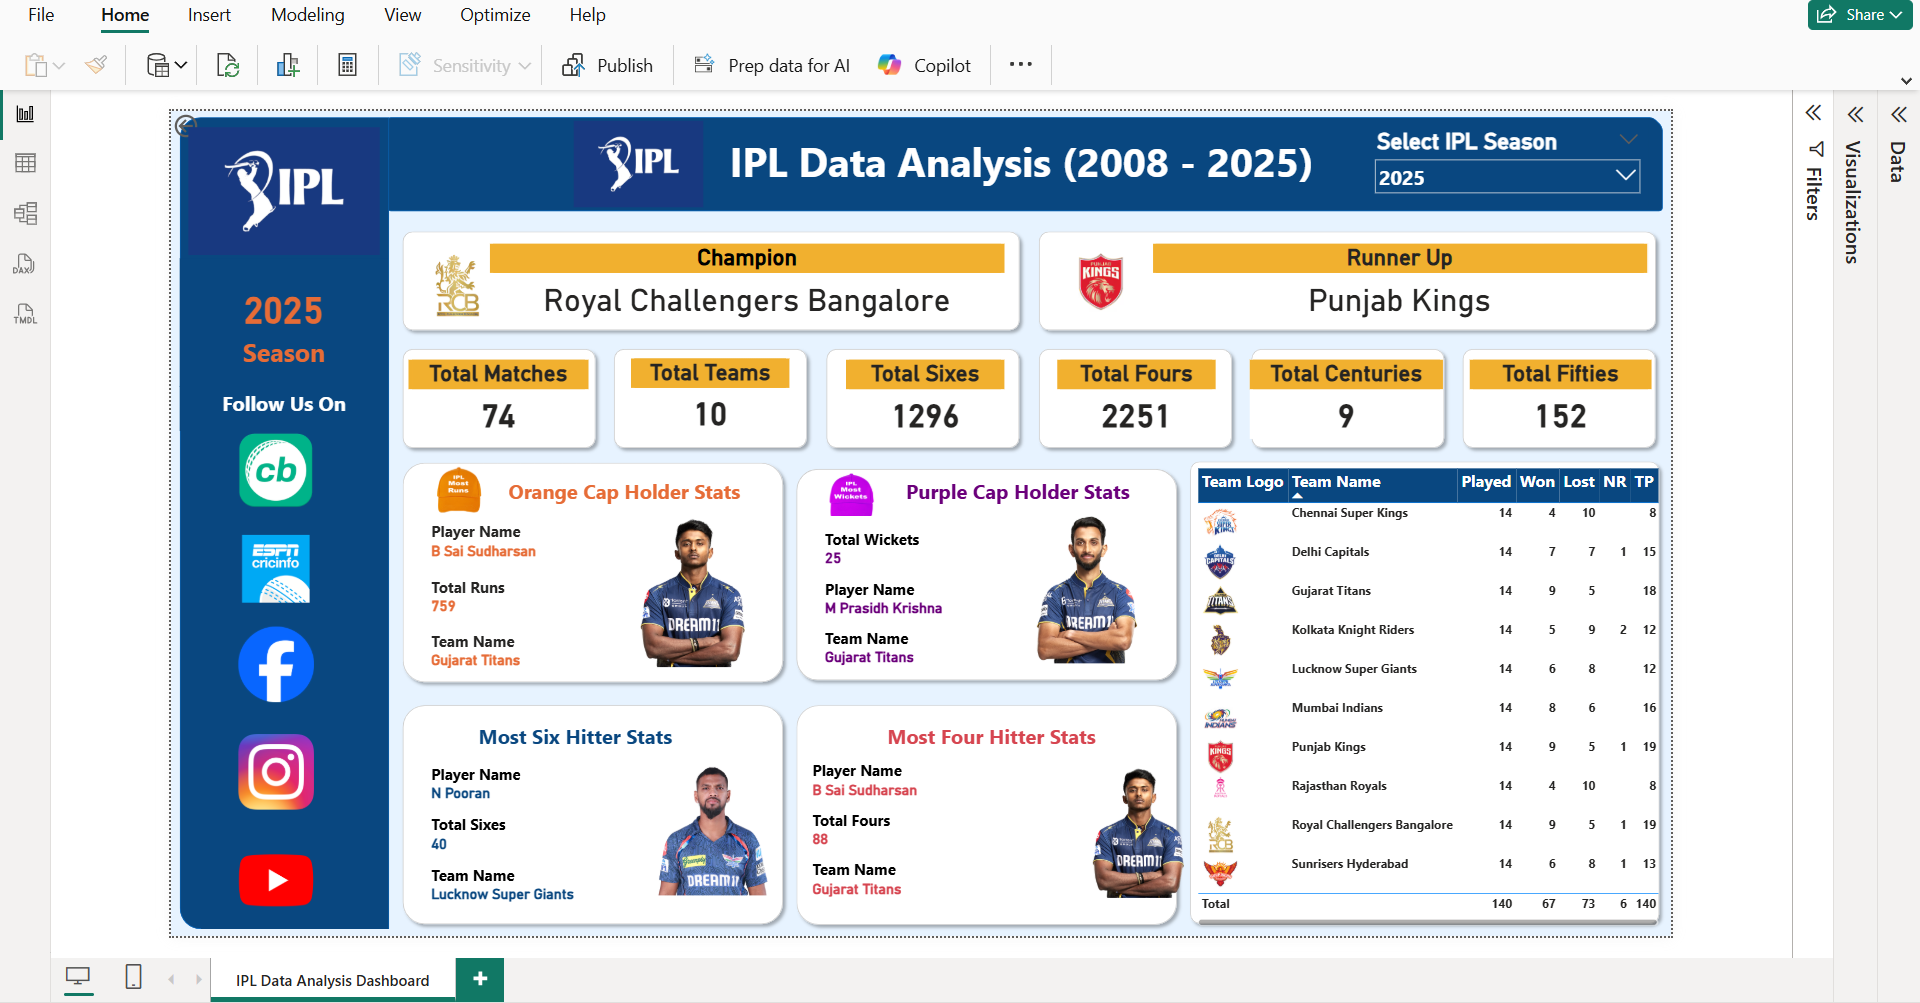Go to previous page tab arrow

pos(172,980)
